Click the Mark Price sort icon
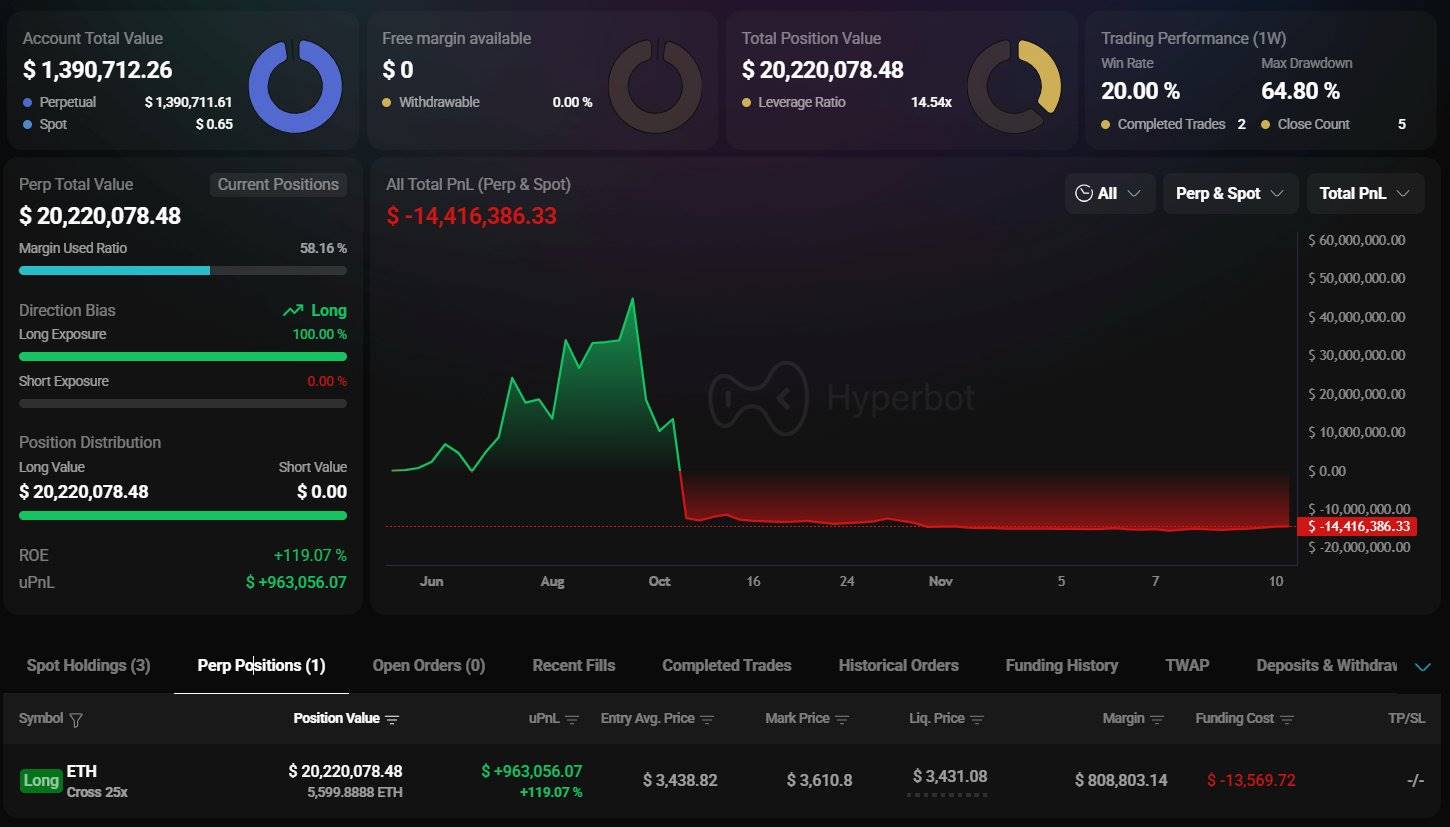The width and height of the screenshot is (1450, 827). (842, 719)
